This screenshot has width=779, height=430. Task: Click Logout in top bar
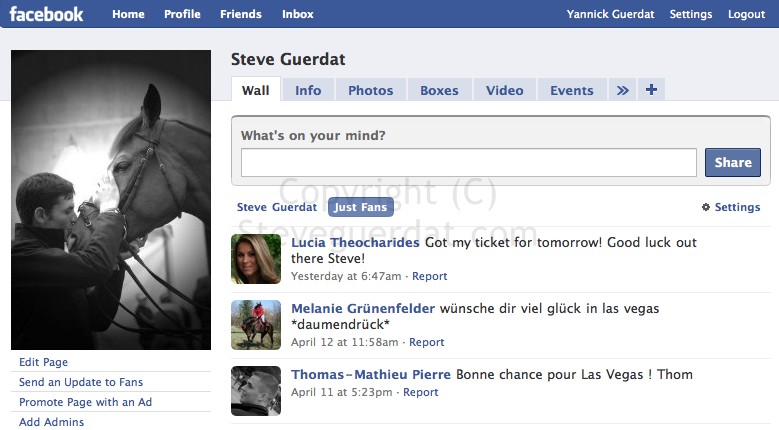pos(746,14)
